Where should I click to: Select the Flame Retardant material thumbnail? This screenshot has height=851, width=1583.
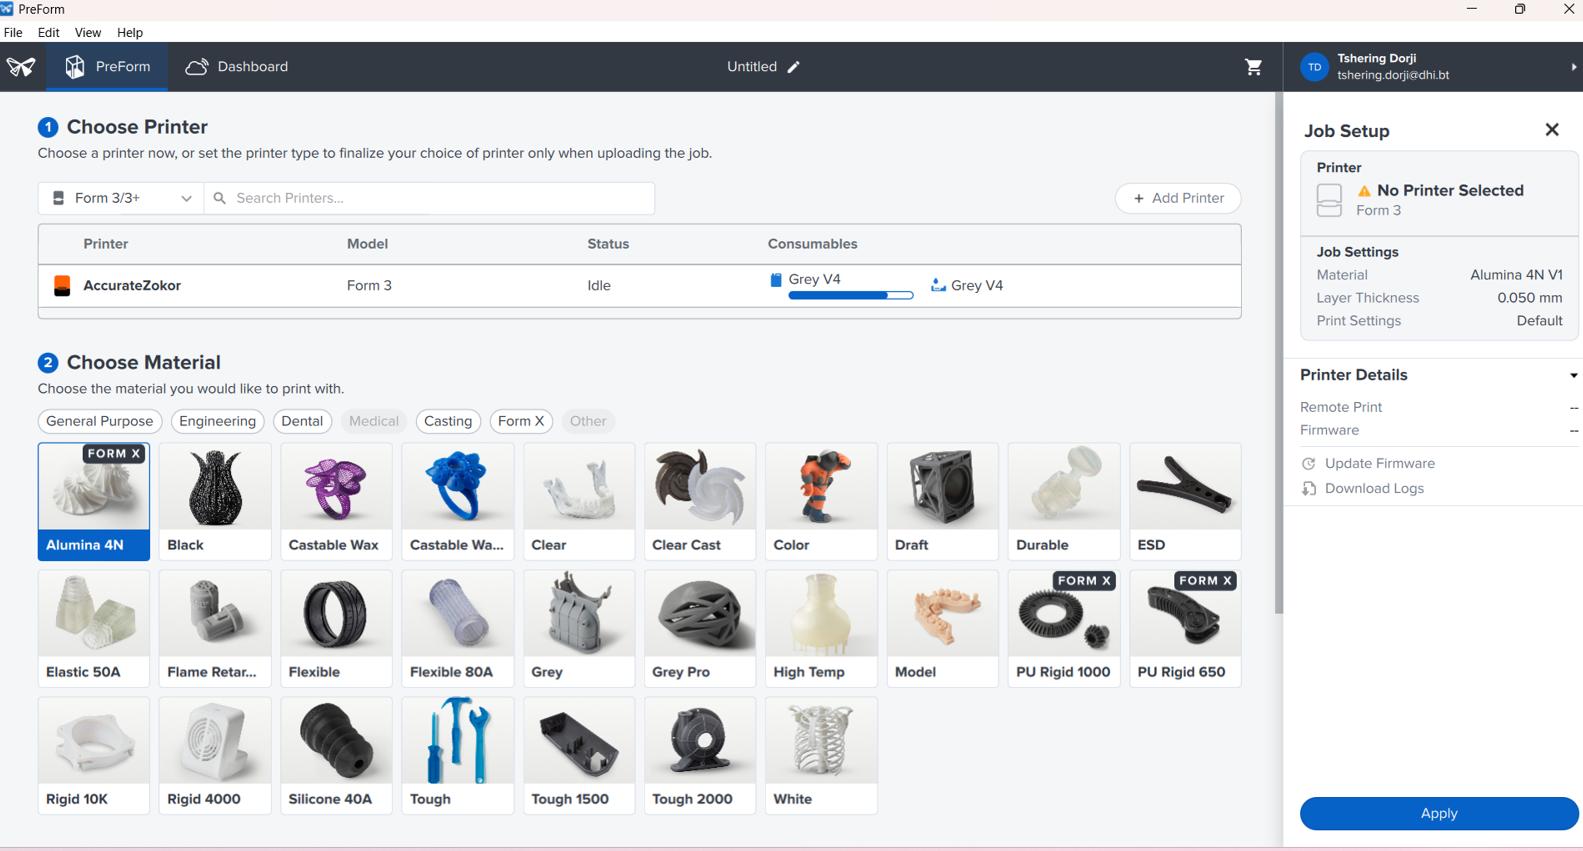point(215,628)
